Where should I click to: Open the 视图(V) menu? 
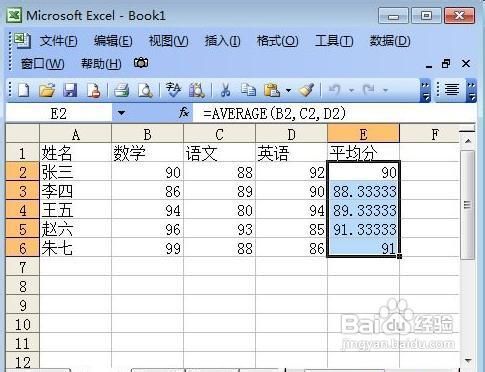pos(168,41)
